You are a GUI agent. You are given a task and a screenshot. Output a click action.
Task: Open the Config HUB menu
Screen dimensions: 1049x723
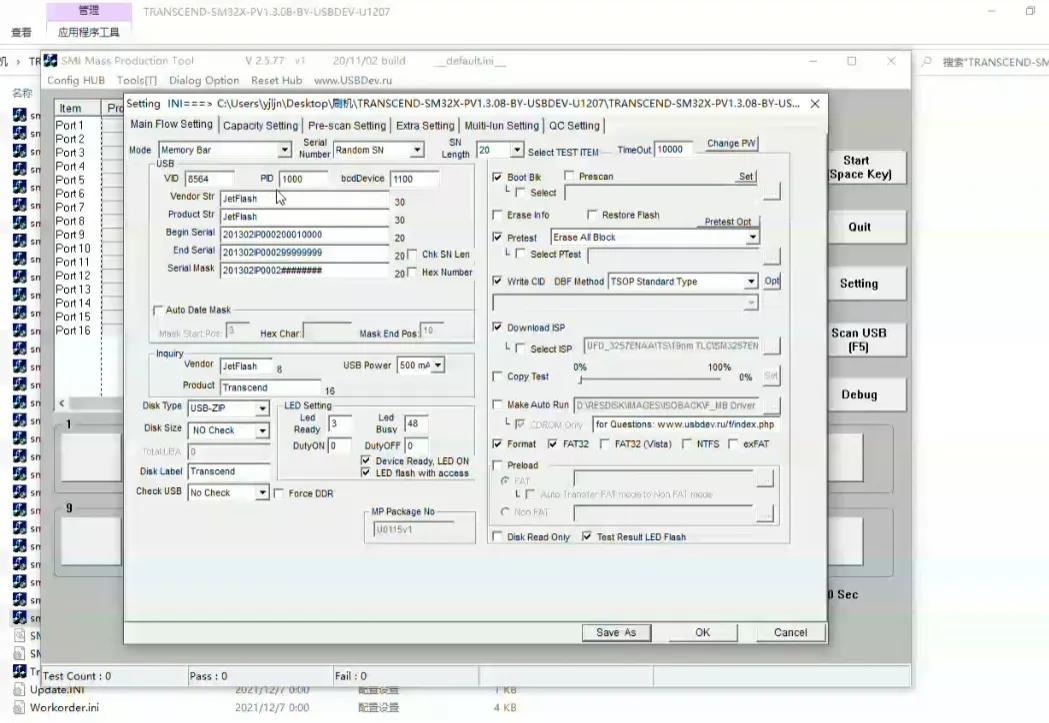point(76,80)
